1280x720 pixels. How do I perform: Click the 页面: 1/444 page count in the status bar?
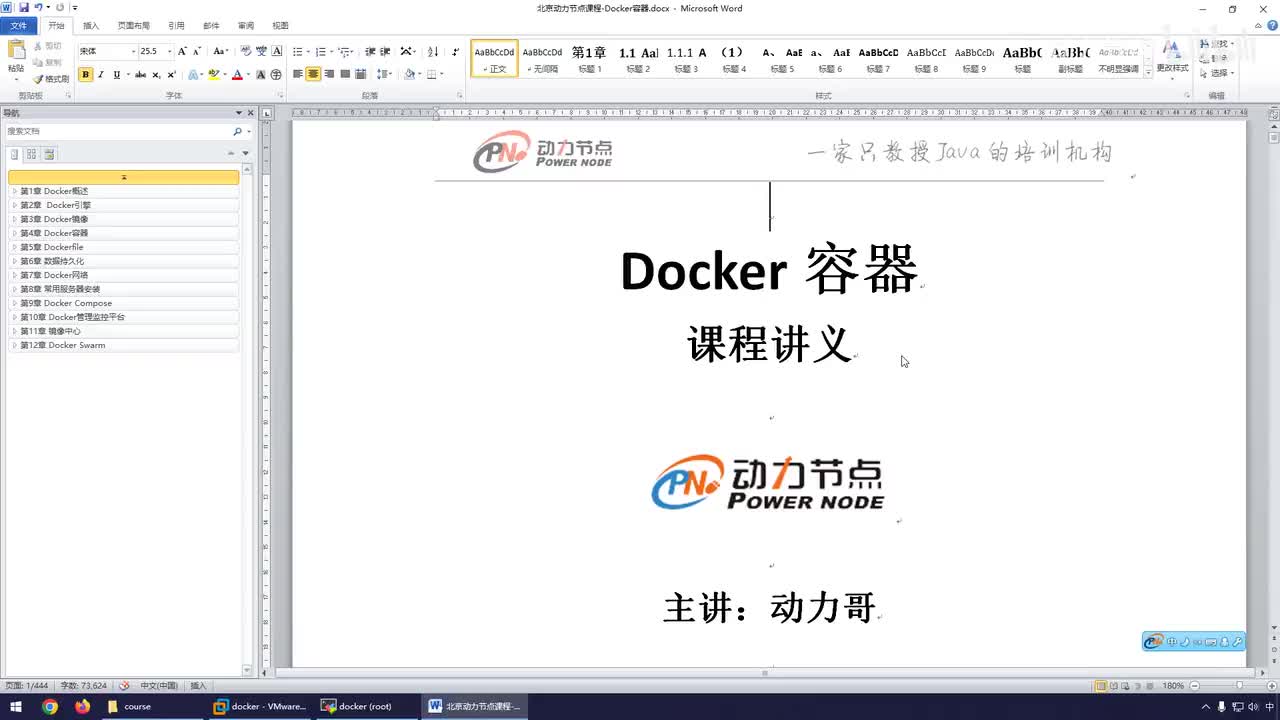pyautogui.click(x=27, y=686)
